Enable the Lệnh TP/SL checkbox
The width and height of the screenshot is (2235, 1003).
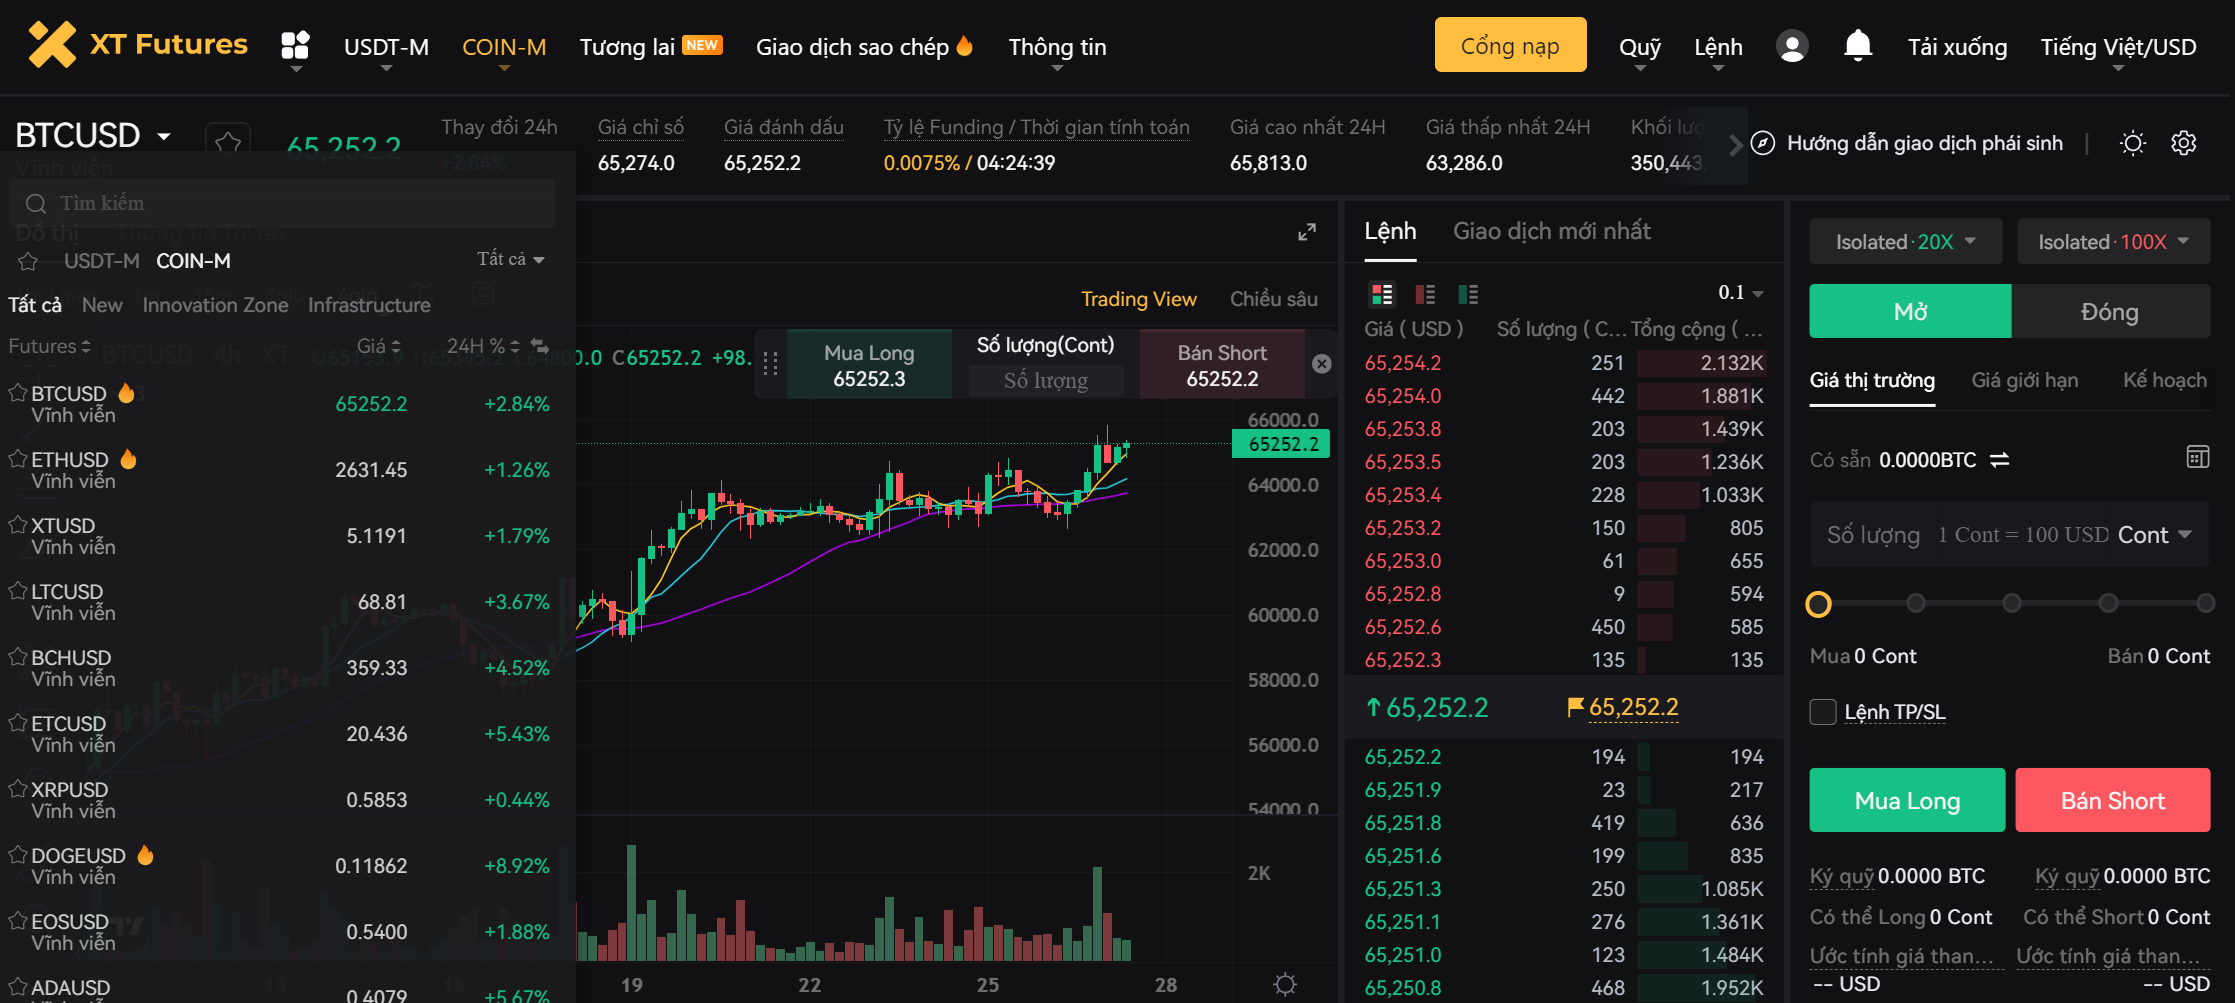pyautogui.click(x=1823, y=712)
